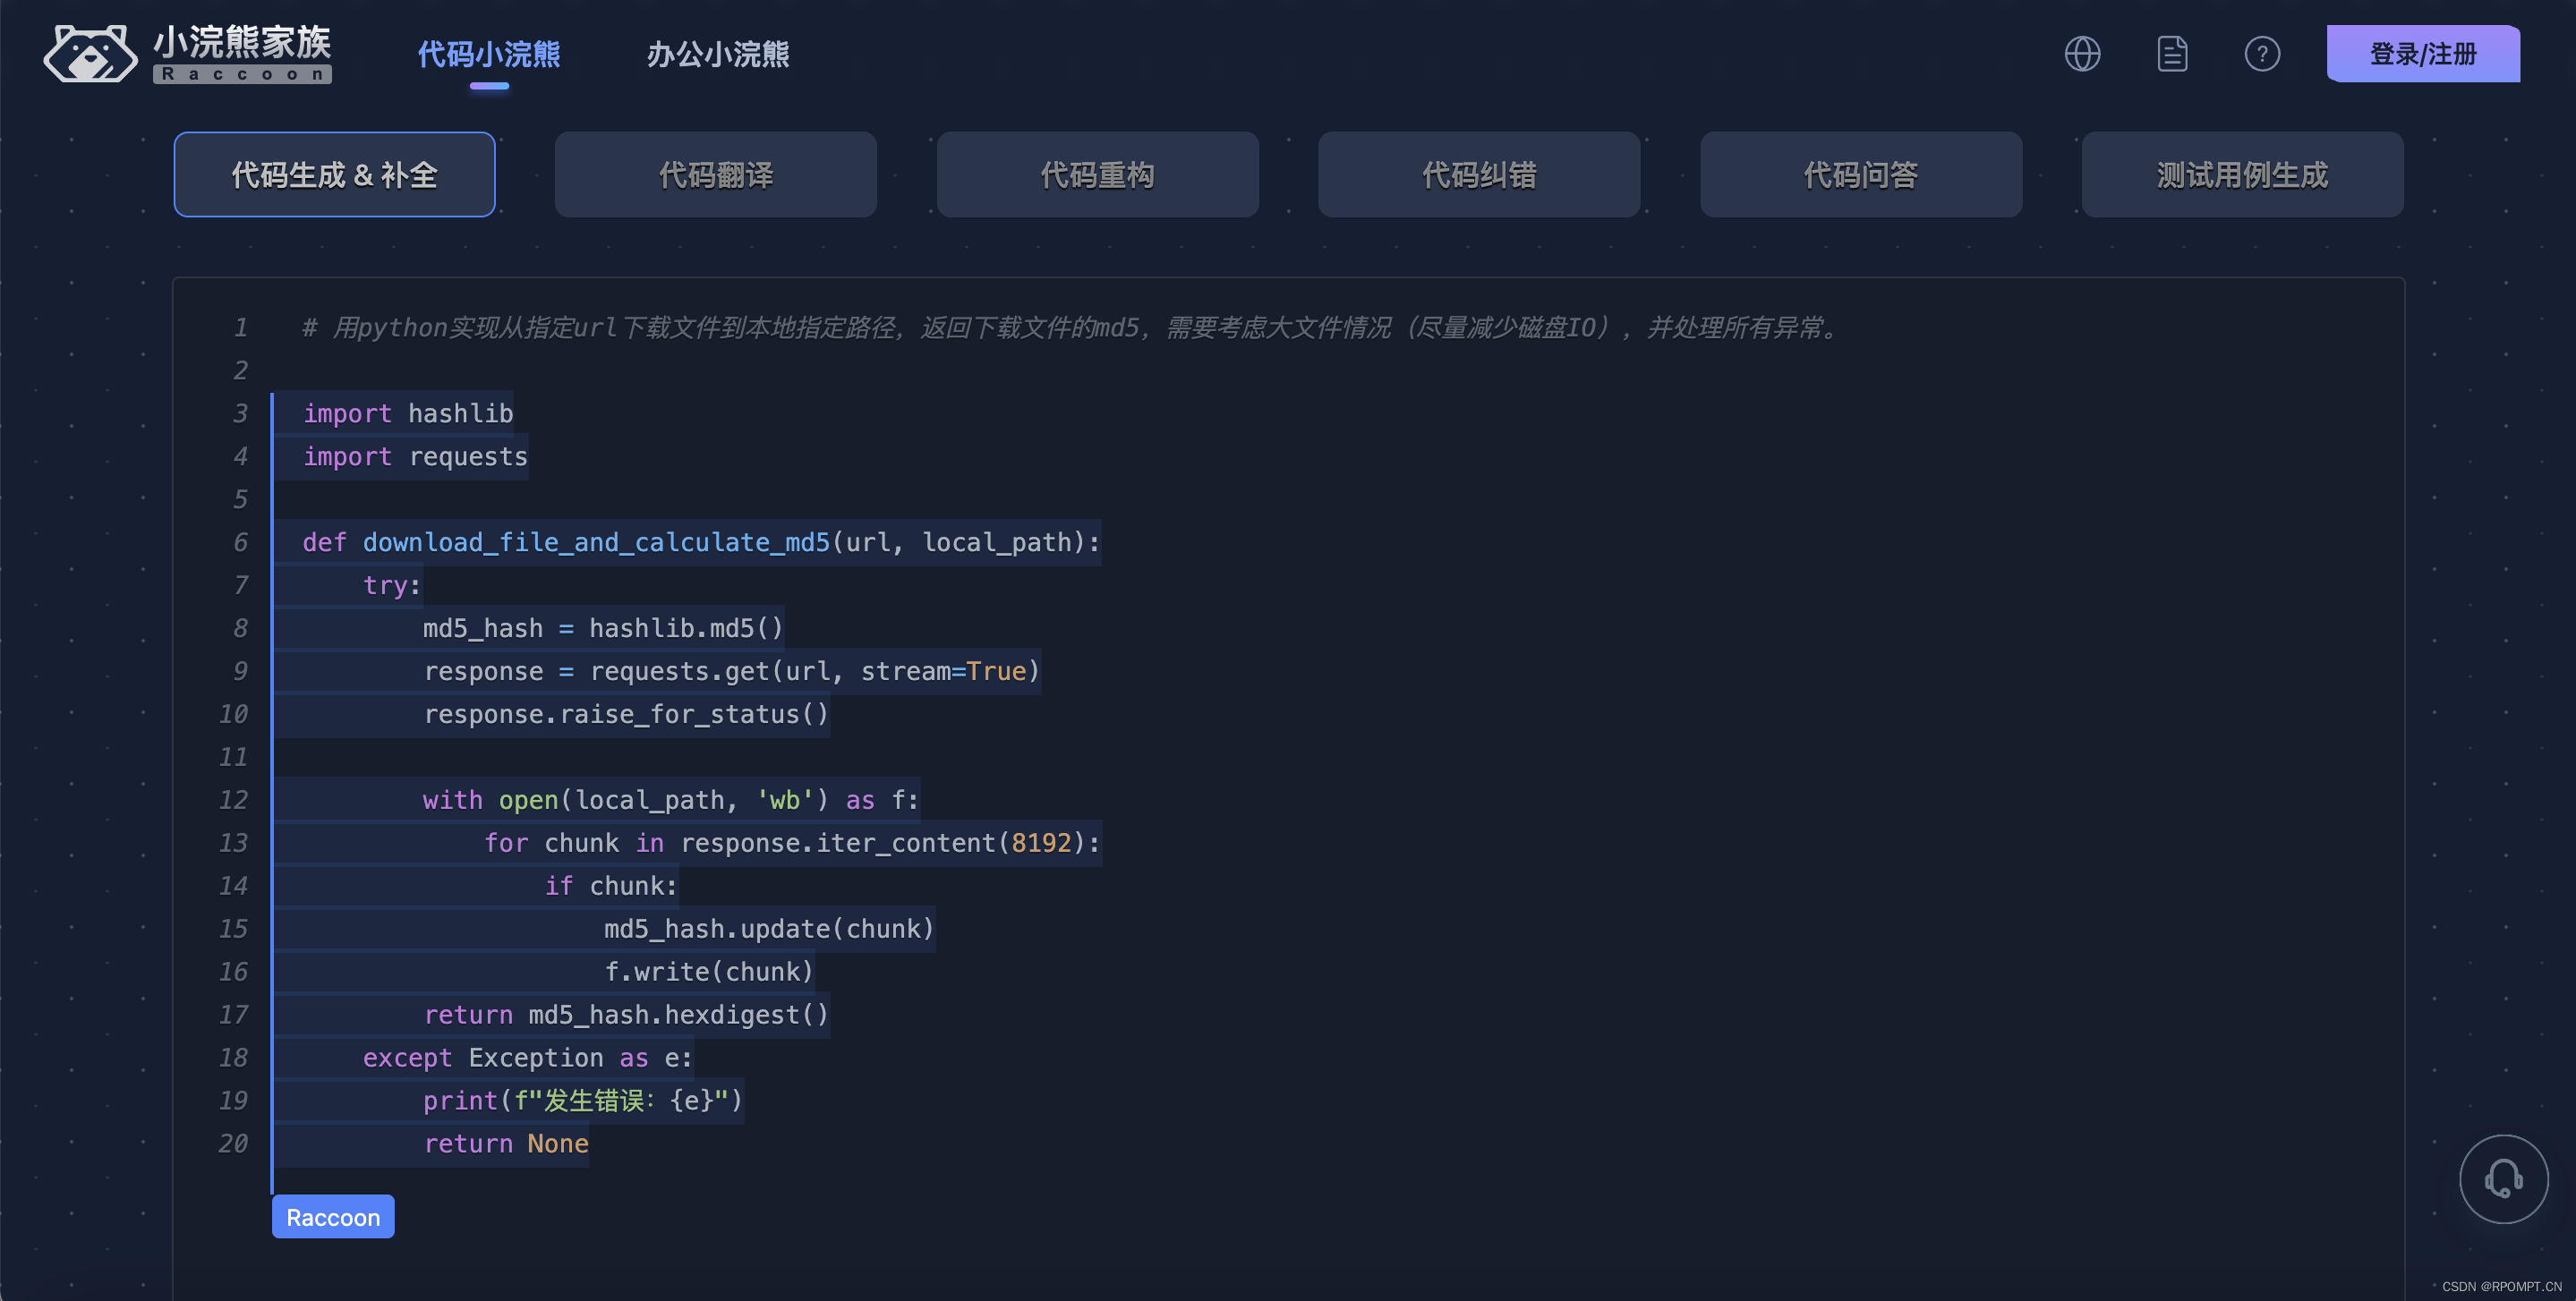Open the document icon in header
Screen dimensions: 2576x1301
pyautogui.click(x=2172, y=54)
